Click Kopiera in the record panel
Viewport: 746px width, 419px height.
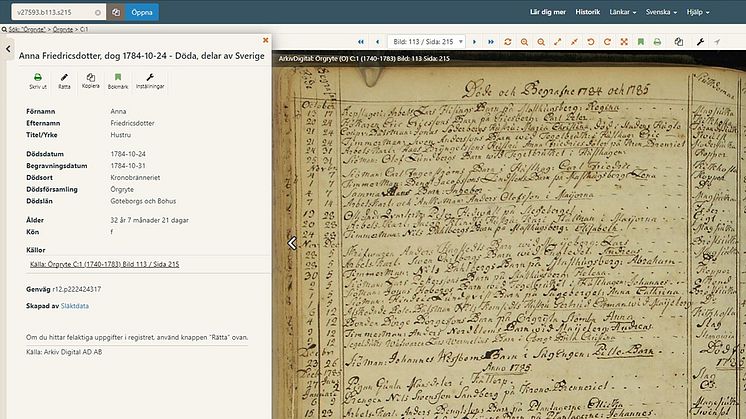(90, 81)
